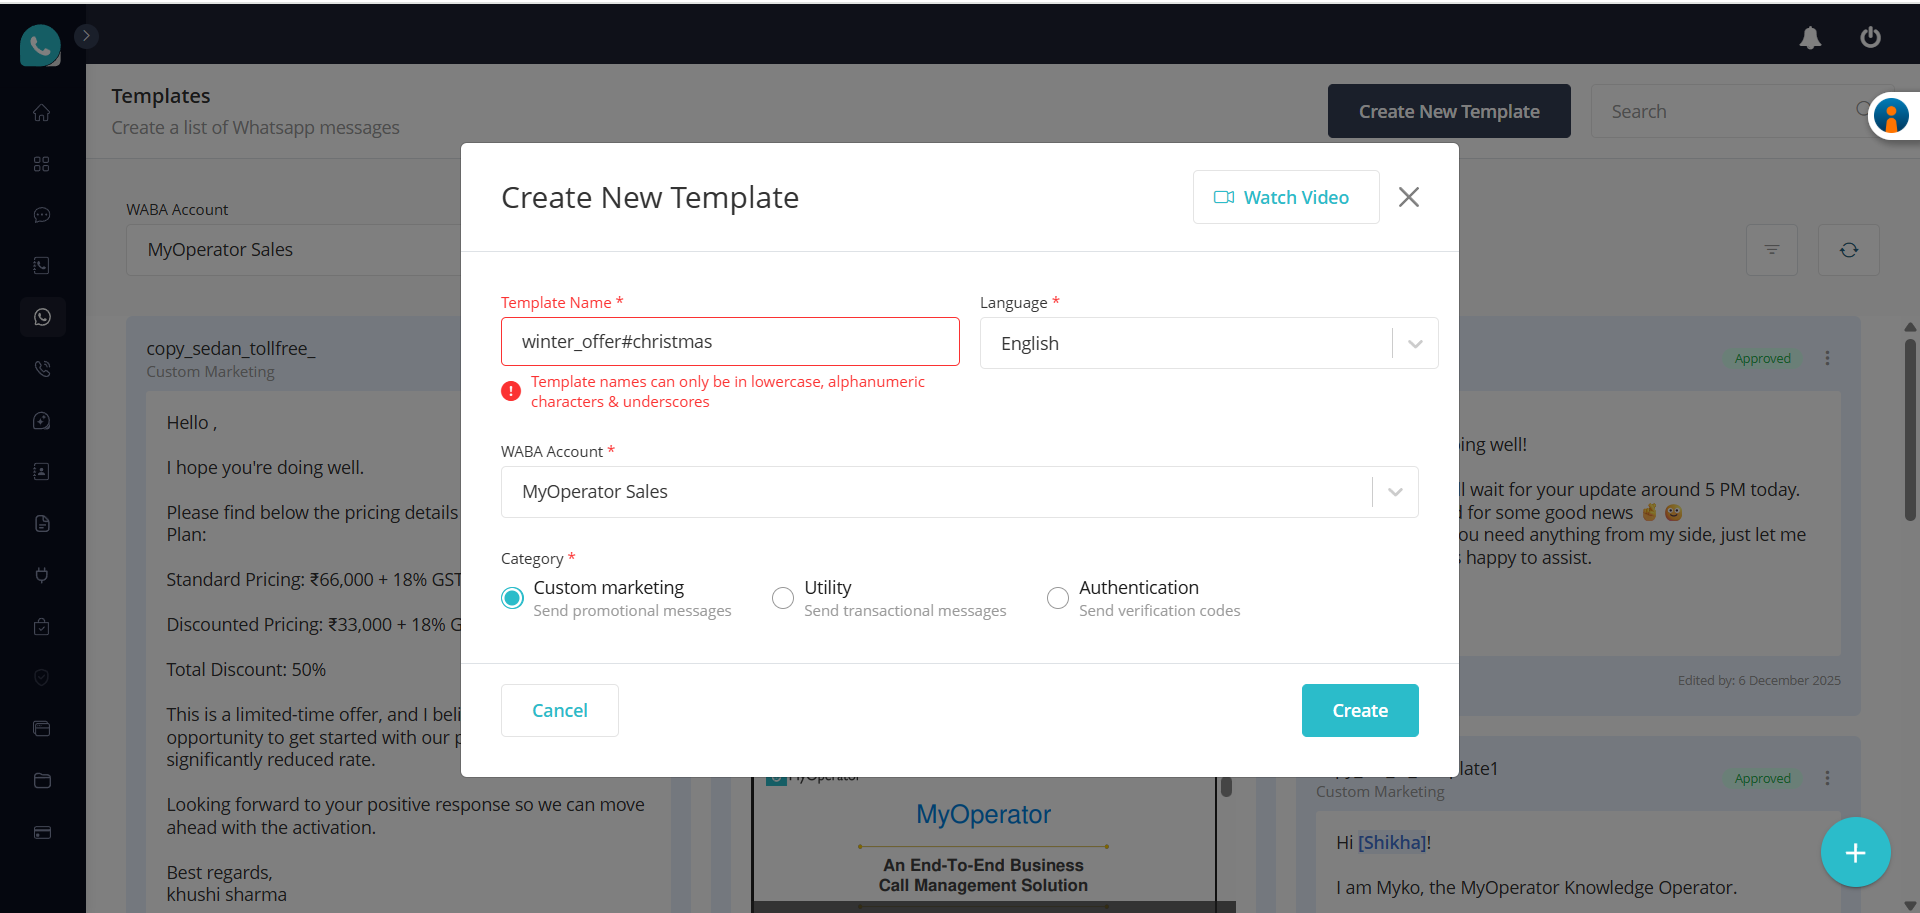Click the refresh templates icon
This screenshot has height=913, width=1920.
[1849, 250]
